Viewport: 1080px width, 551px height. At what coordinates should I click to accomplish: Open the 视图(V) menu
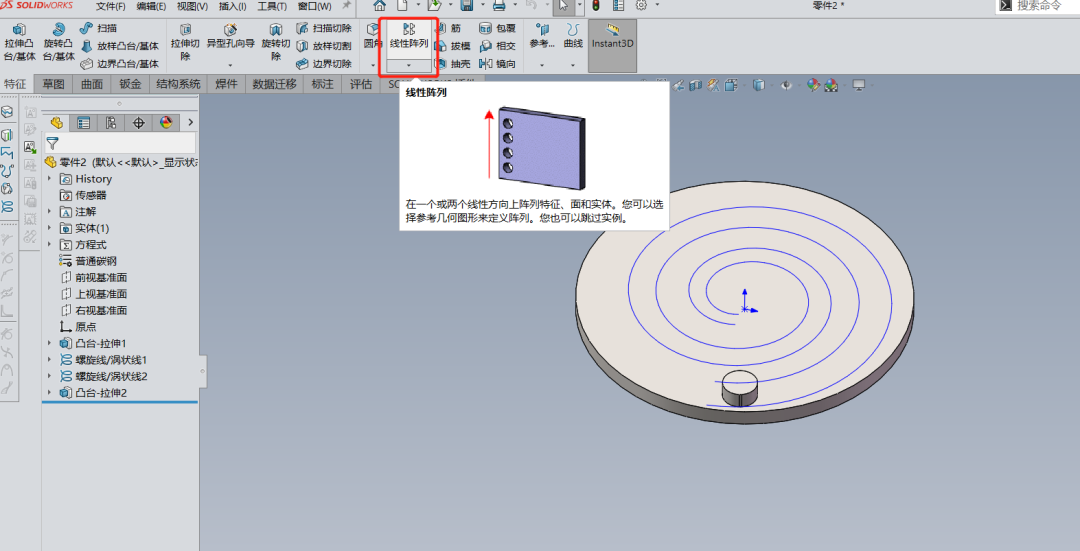[192, 6]
